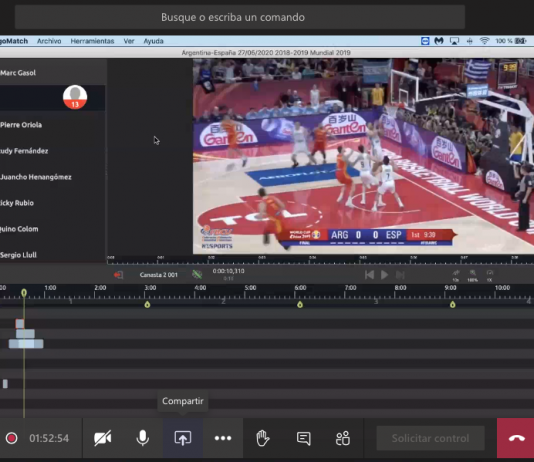Click the Solicitar control button
The image size is (534, 462).
click(x=430, y=438)
